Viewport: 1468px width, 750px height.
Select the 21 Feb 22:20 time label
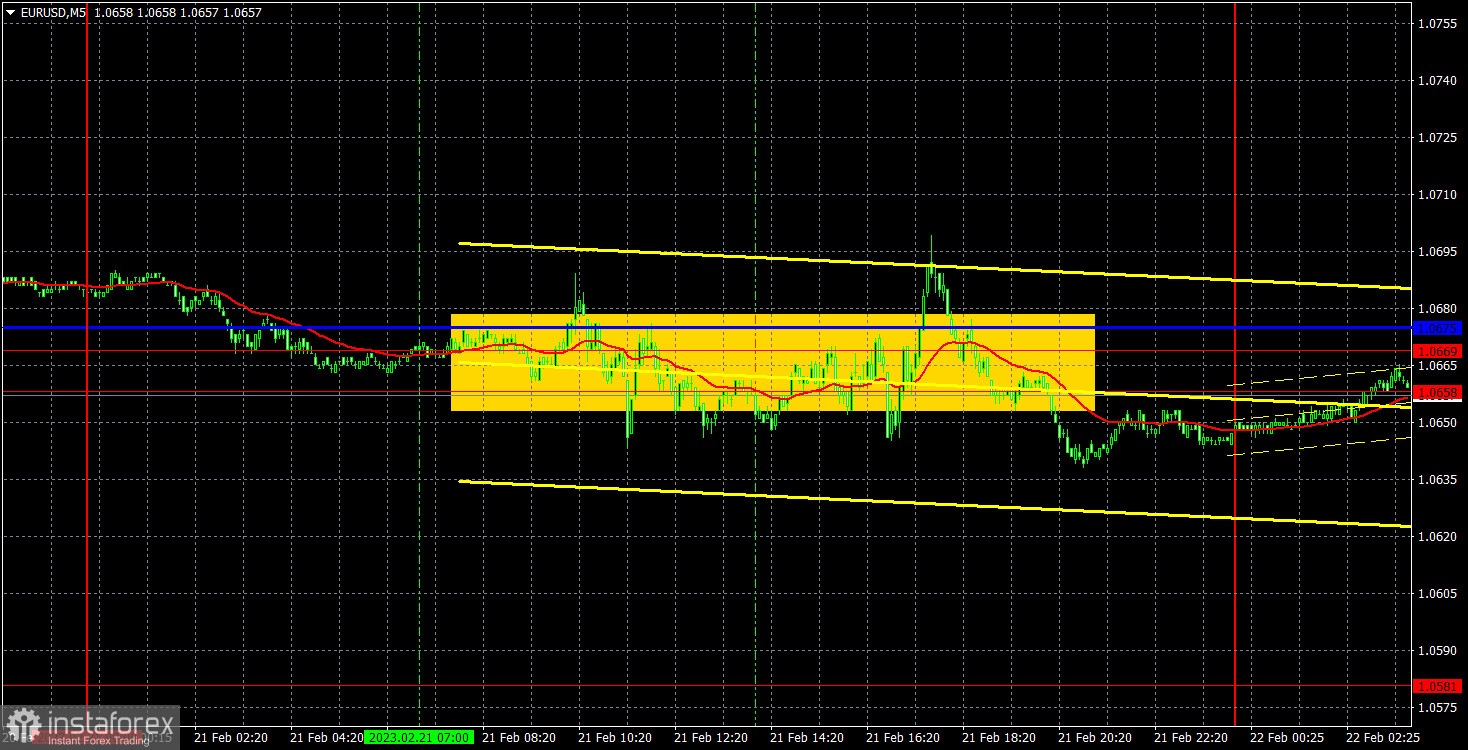[1190, 737]
